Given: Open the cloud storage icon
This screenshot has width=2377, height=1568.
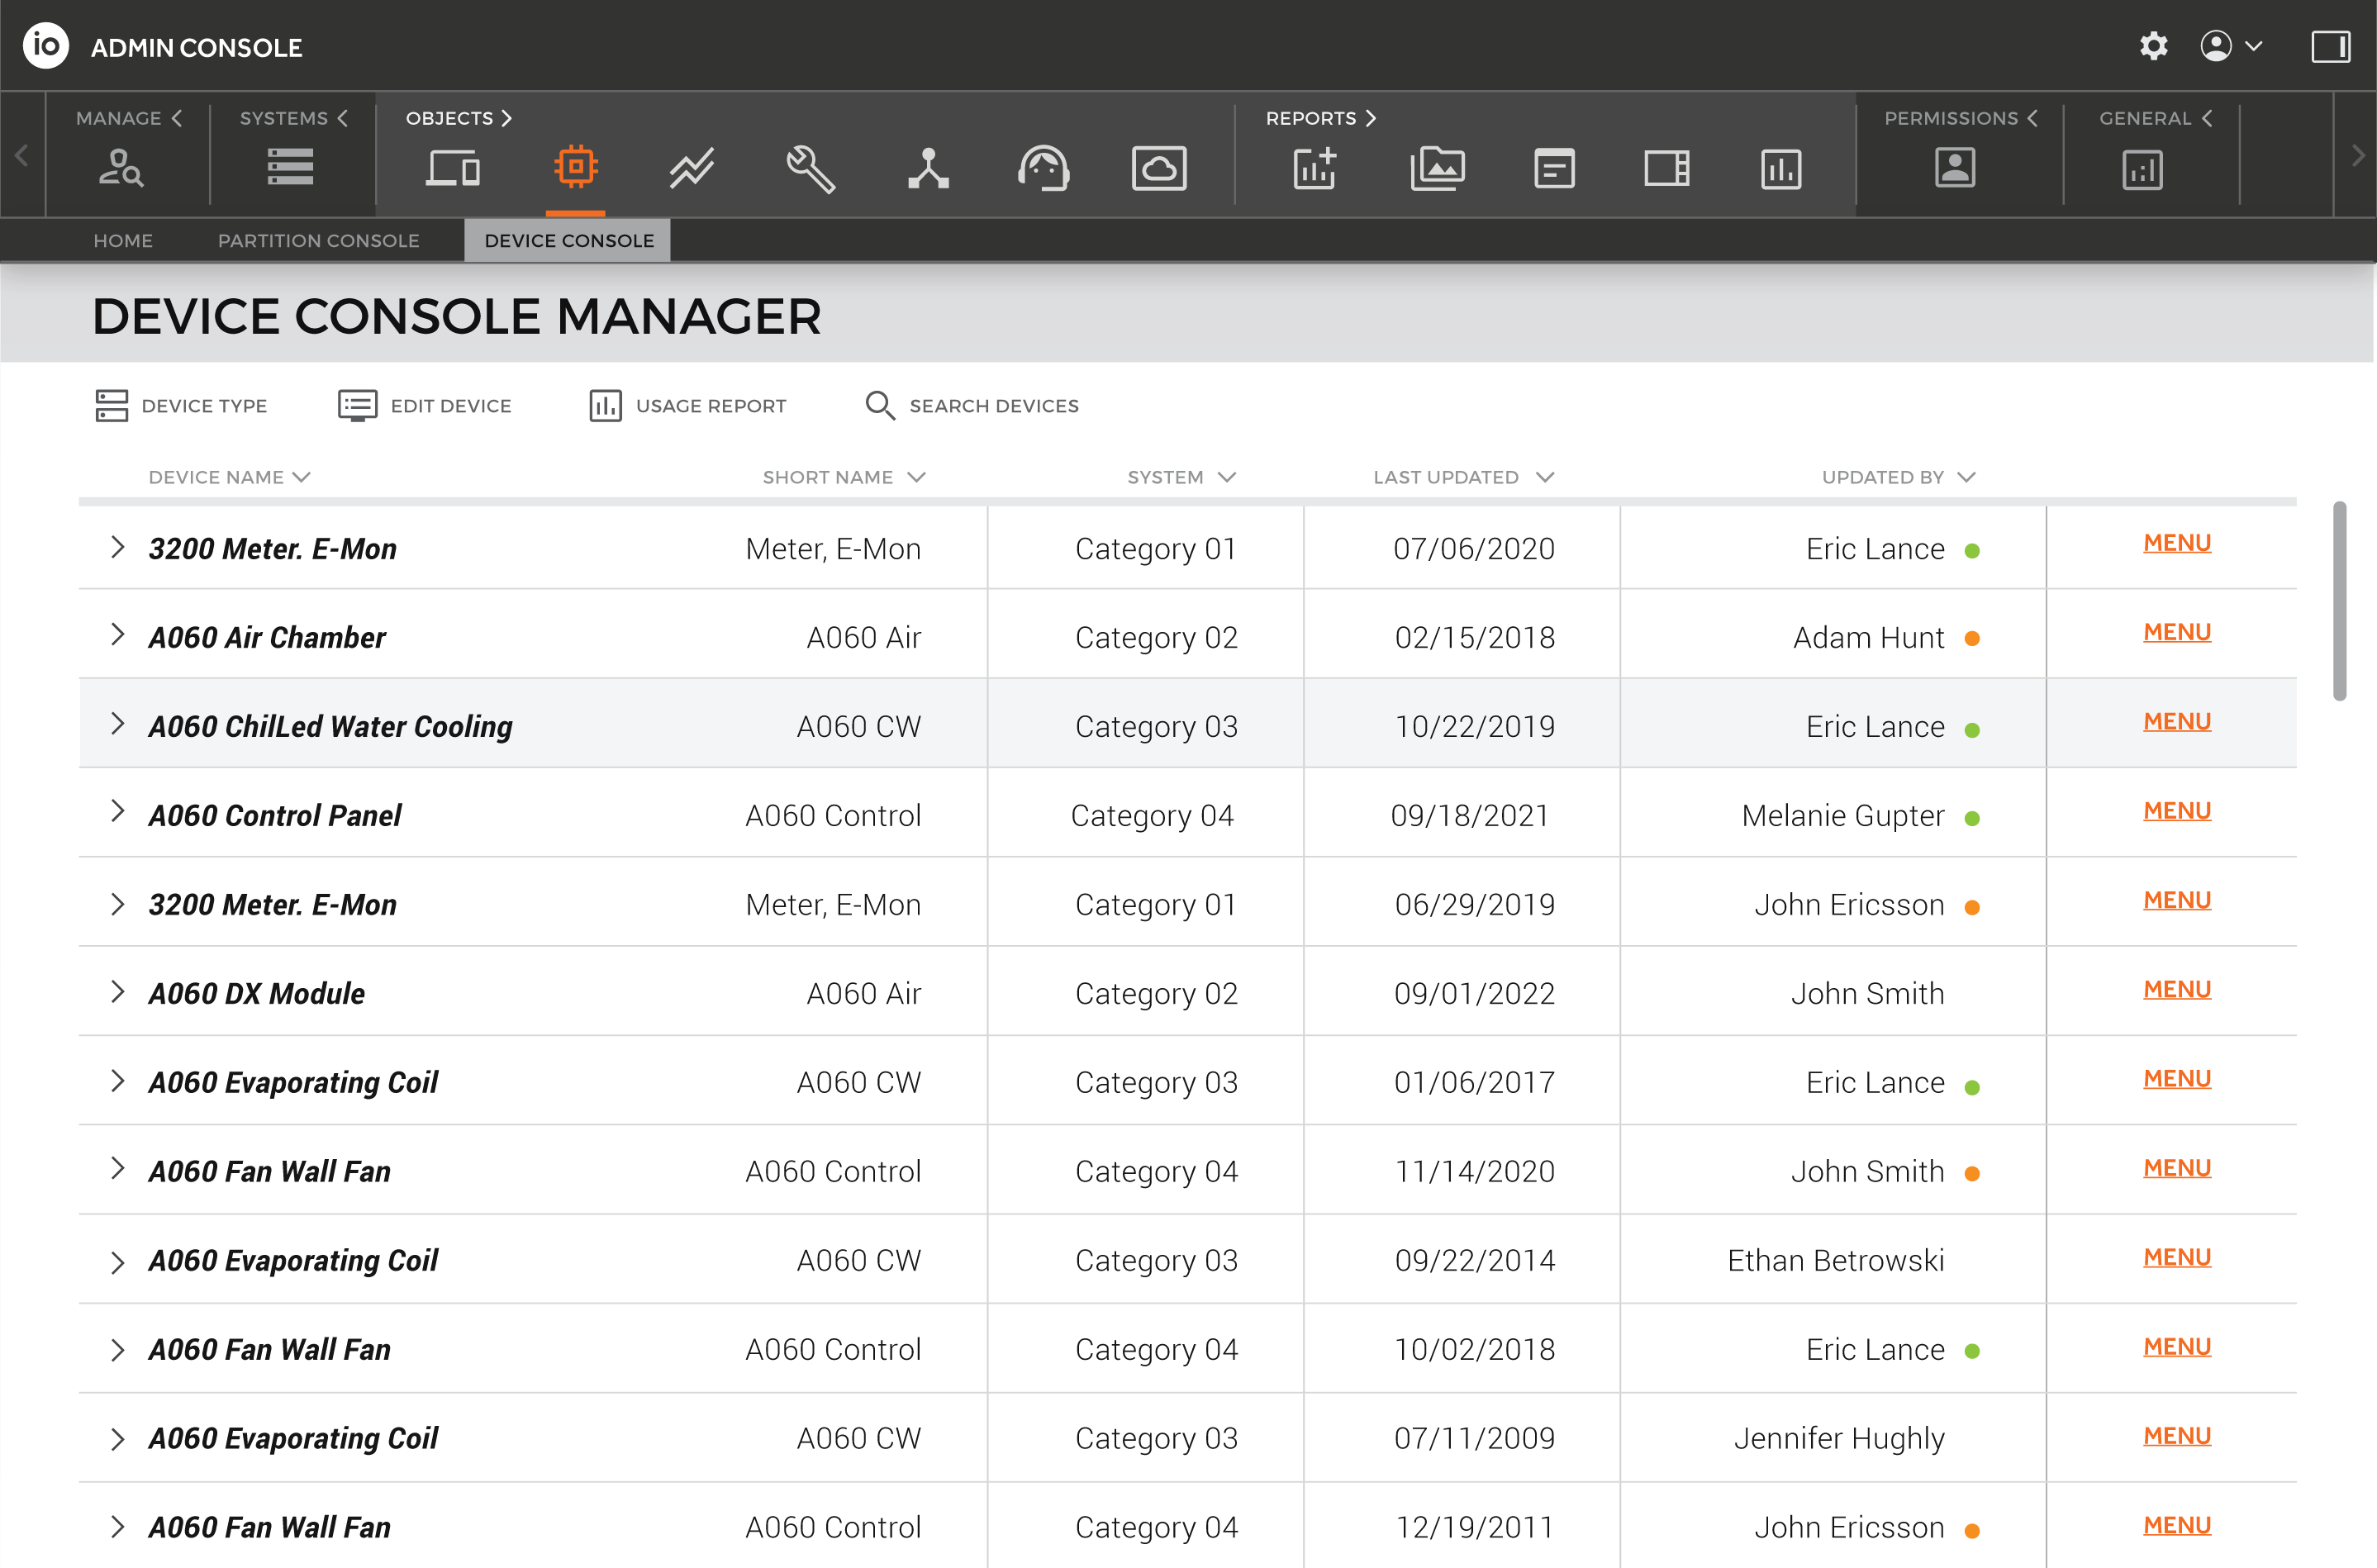Looking at the screenshot, I should 1159,168.
